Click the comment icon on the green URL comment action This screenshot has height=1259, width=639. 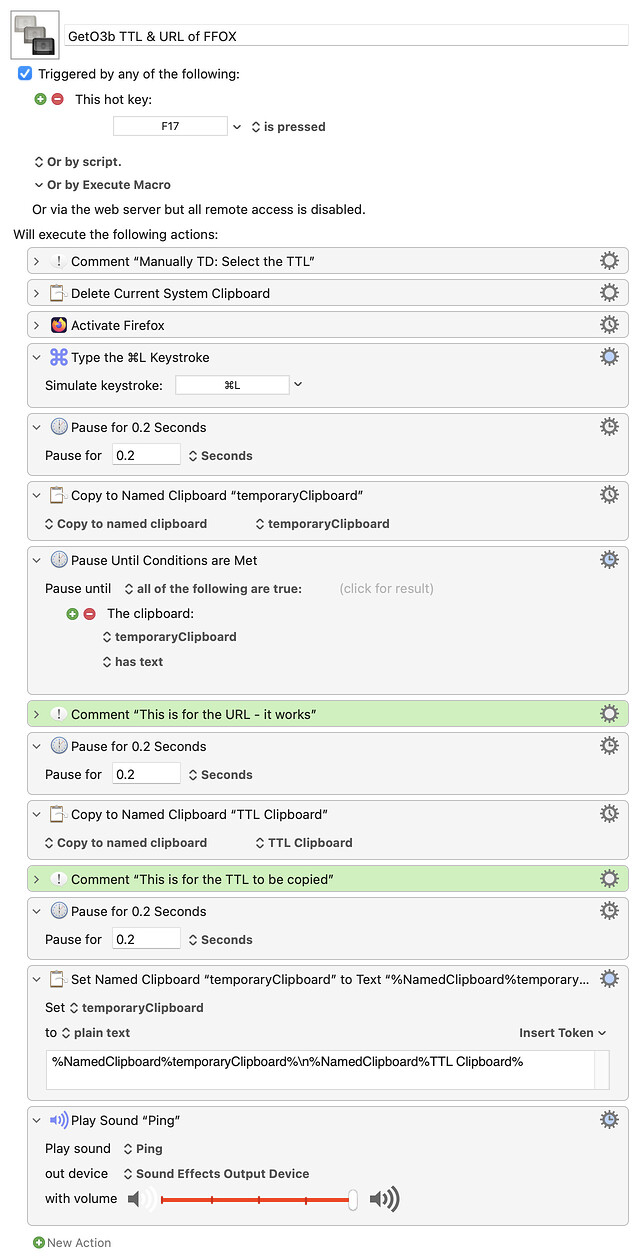[58, 713]
